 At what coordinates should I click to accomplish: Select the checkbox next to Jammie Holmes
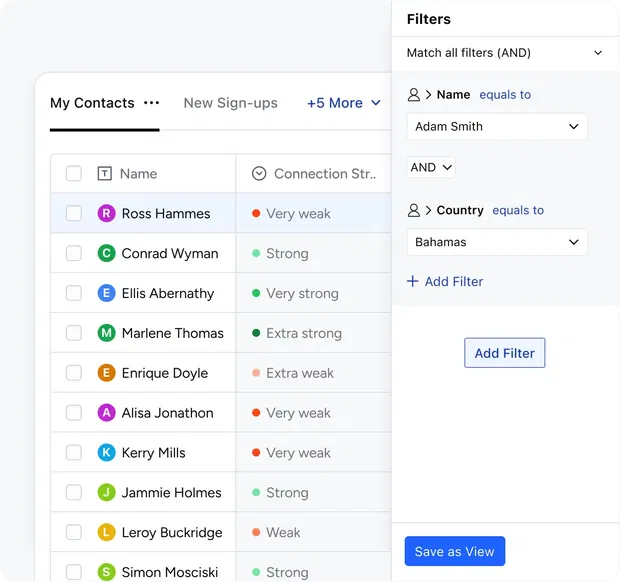tap(74, 493)
